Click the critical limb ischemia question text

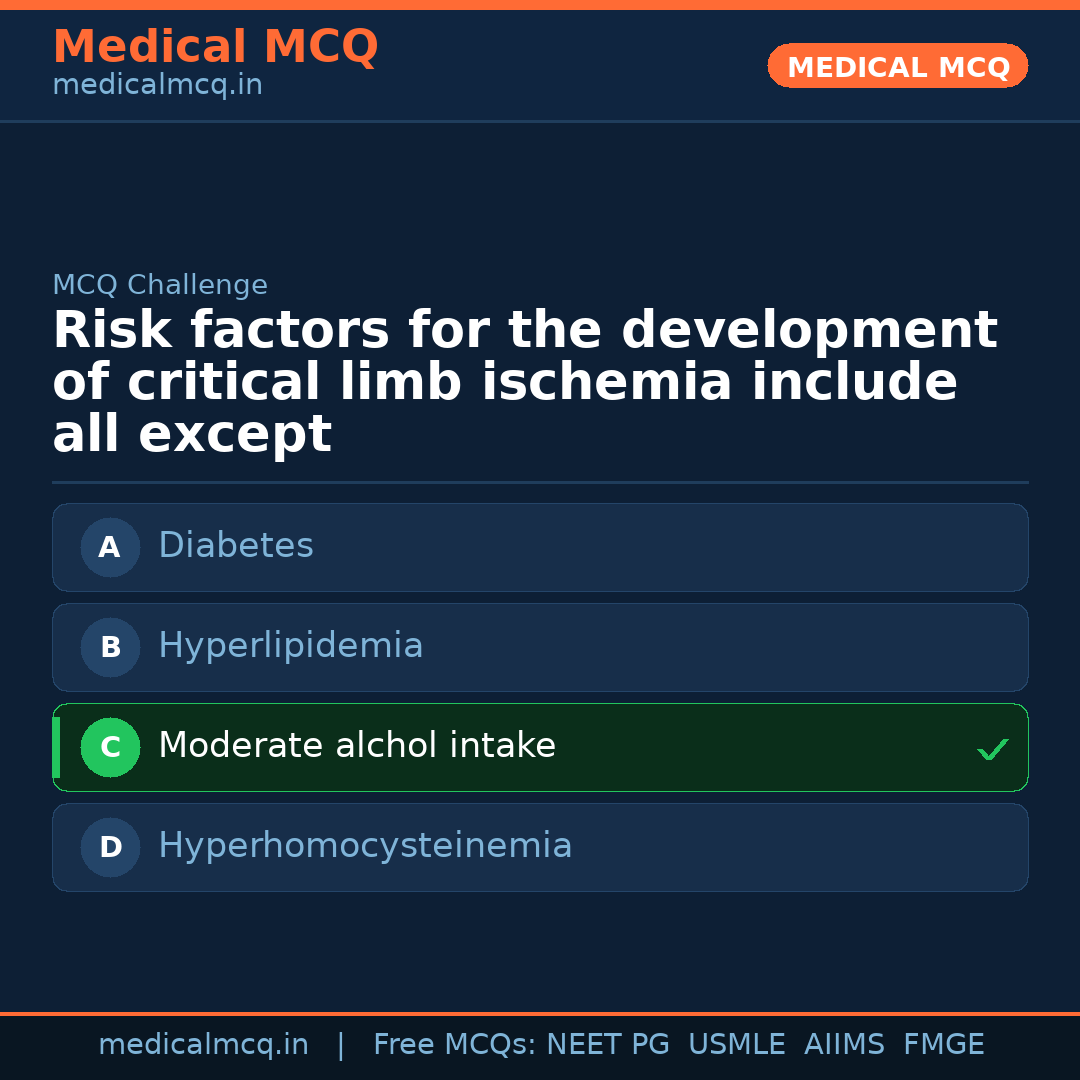(505, 382)
